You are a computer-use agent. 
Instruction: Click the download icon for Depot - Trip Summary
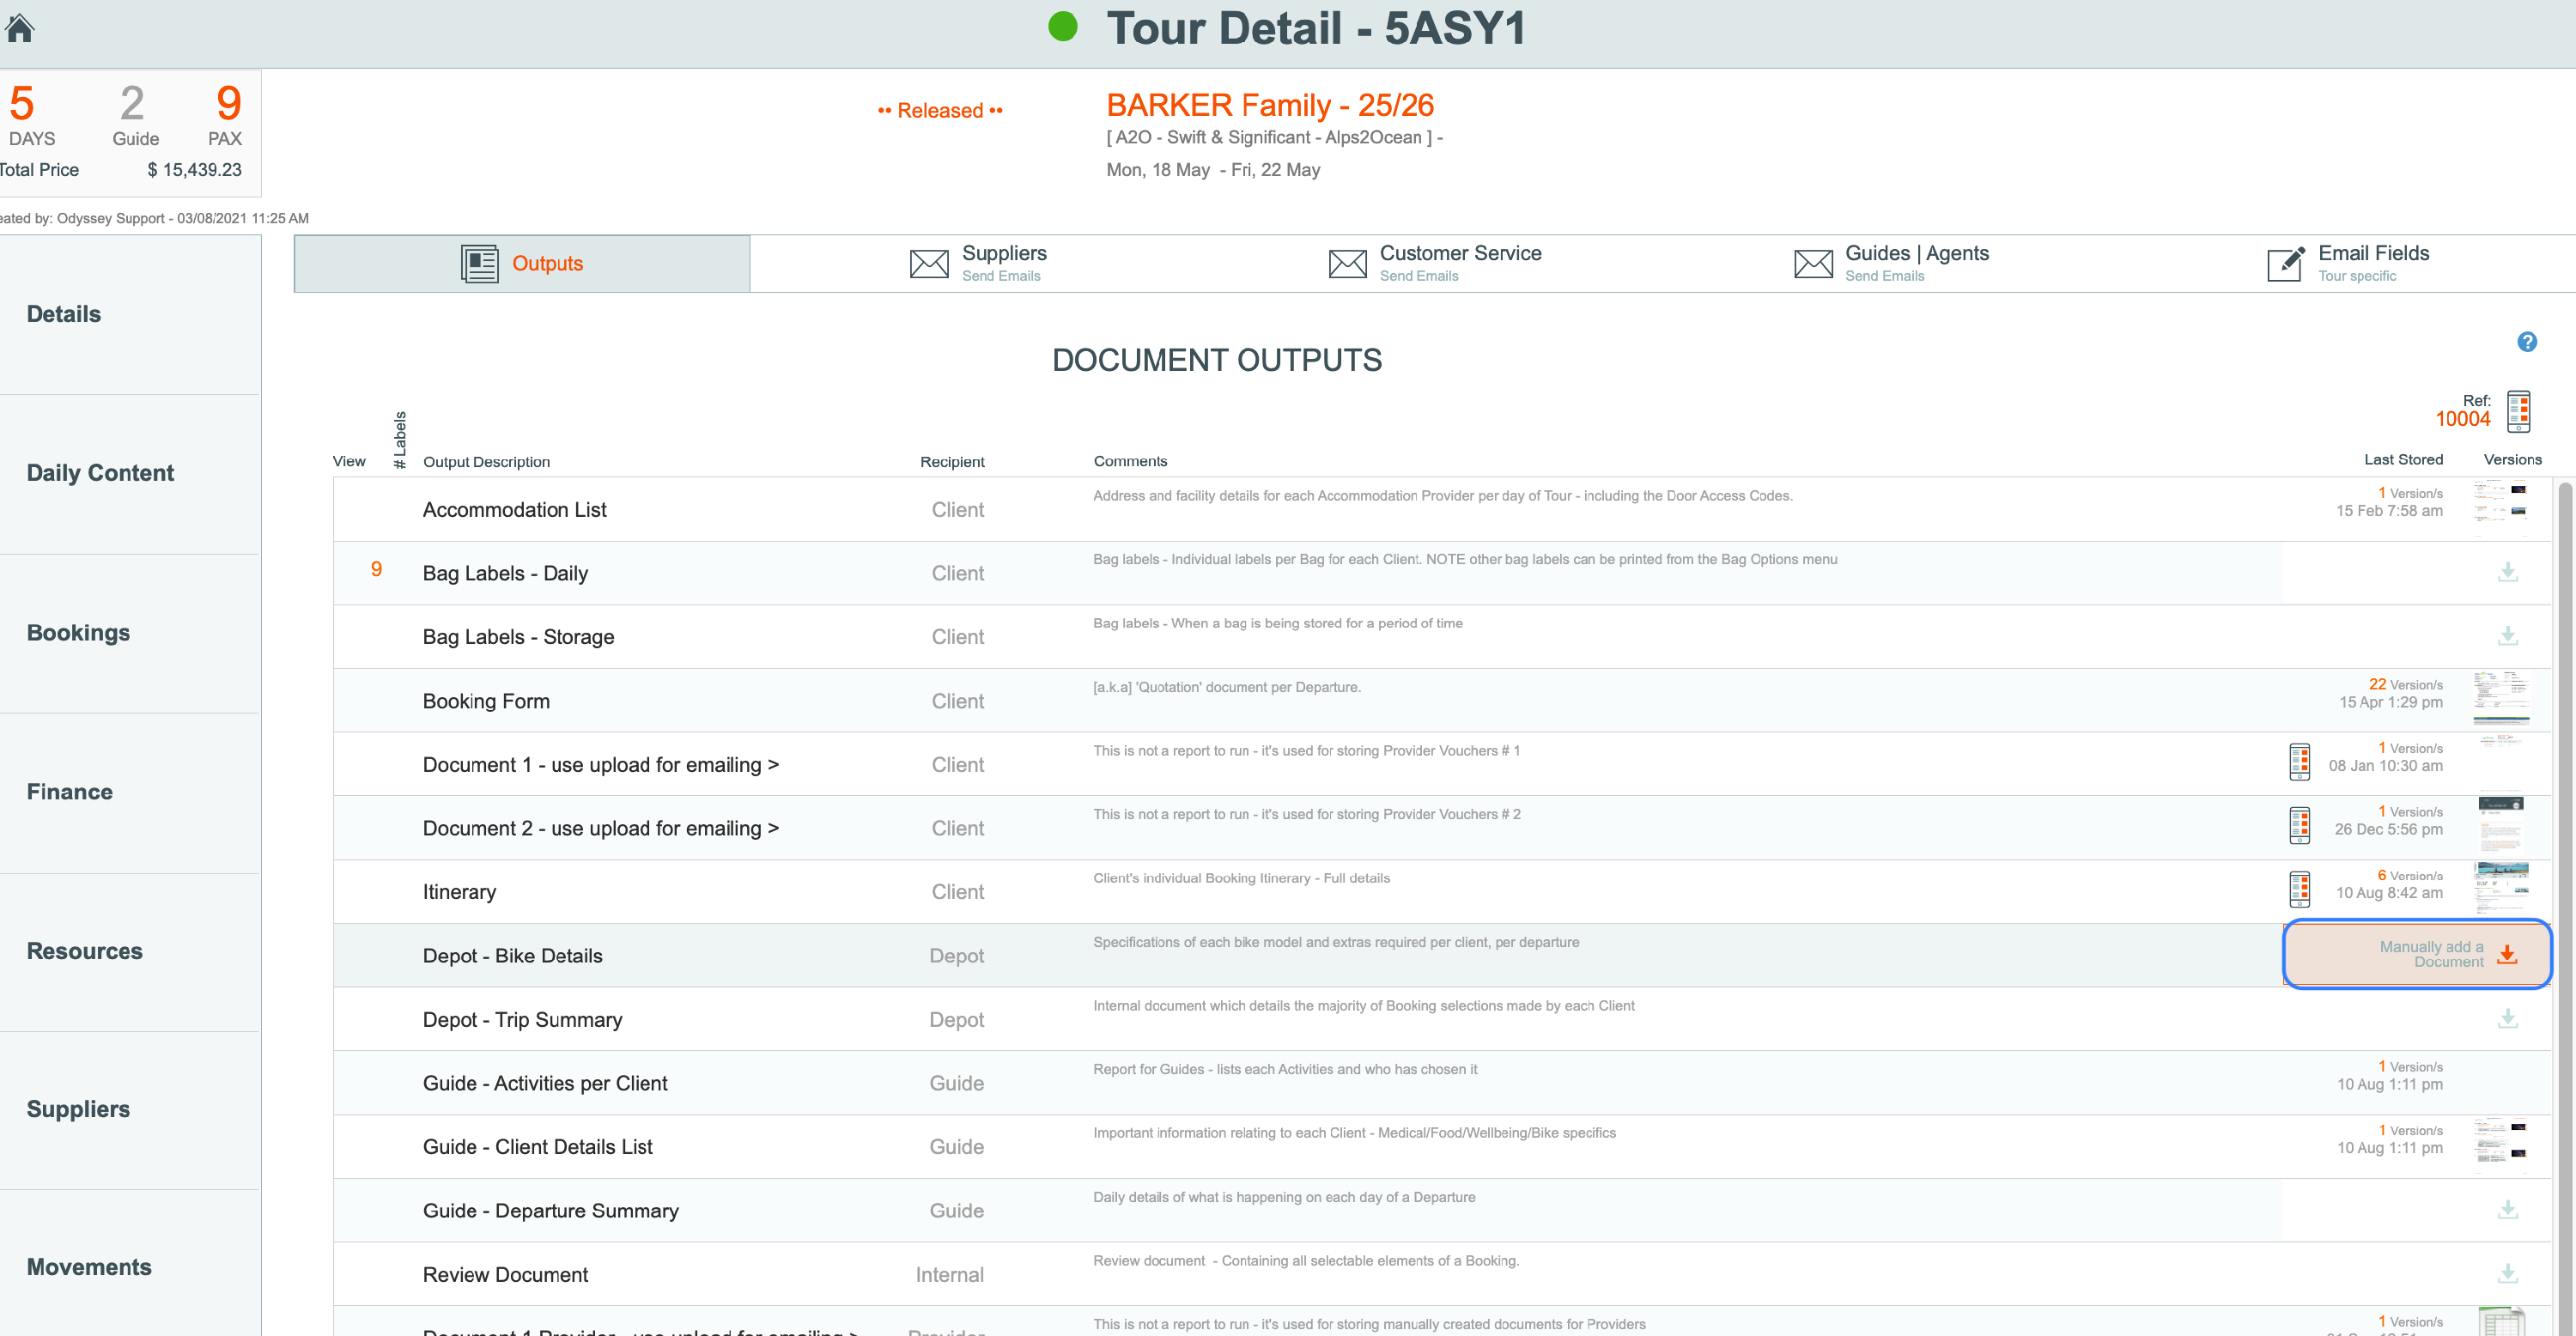[2508, 1019]
